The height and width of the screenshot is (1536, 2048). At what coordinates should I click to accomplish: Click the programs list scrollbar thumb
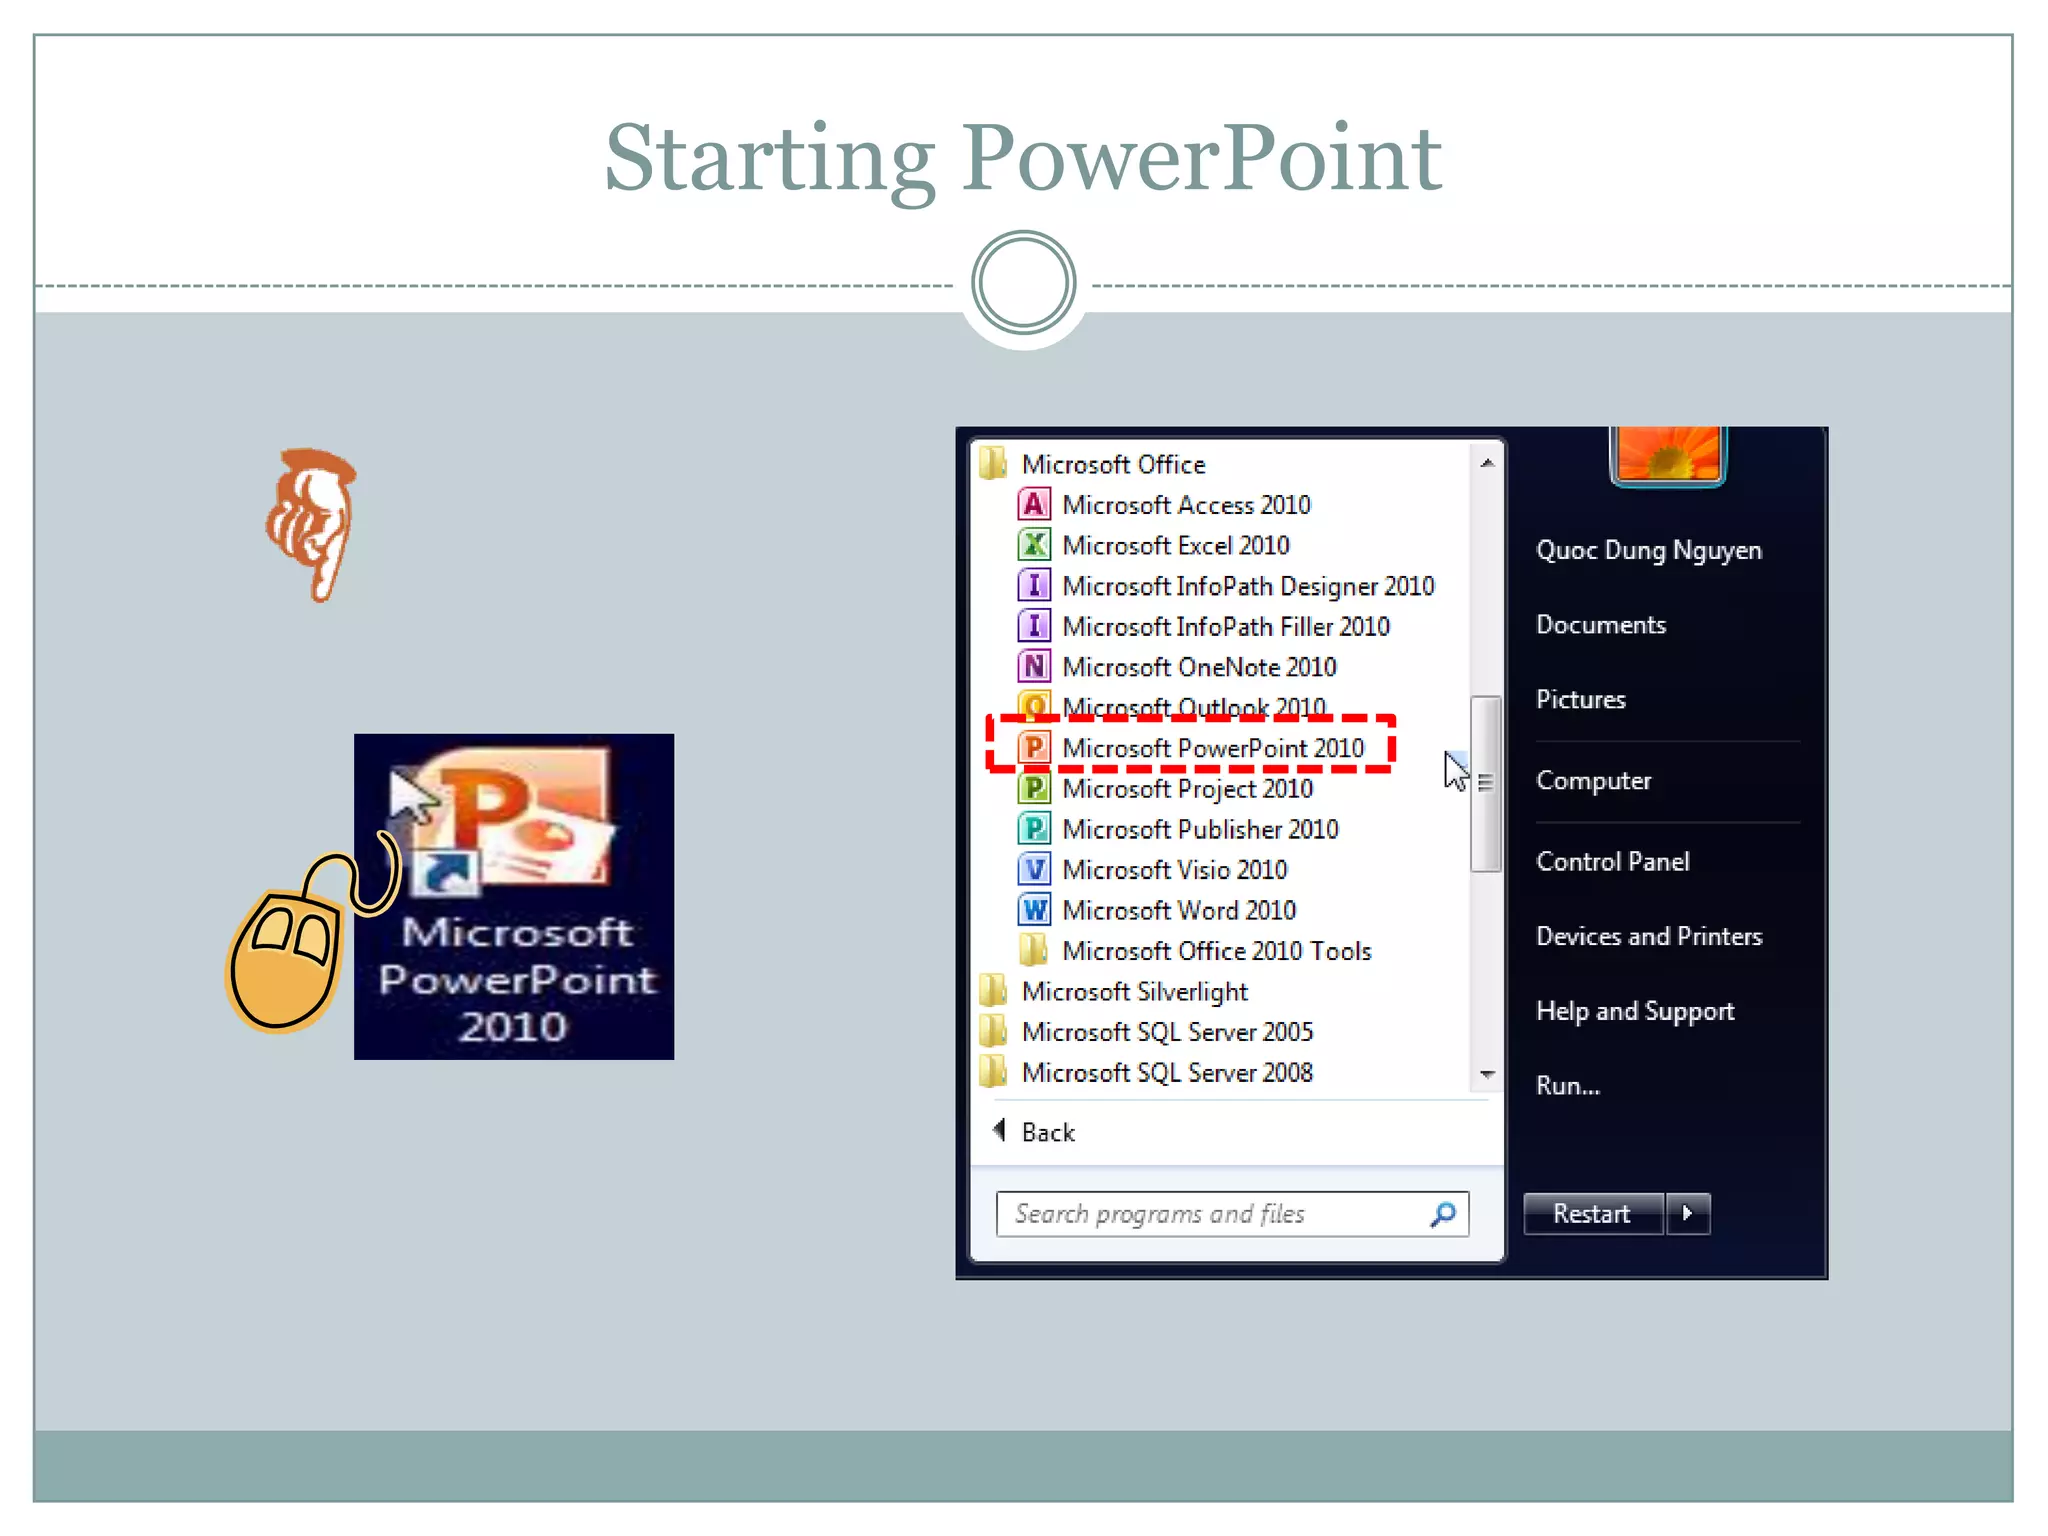(1486, 783)
